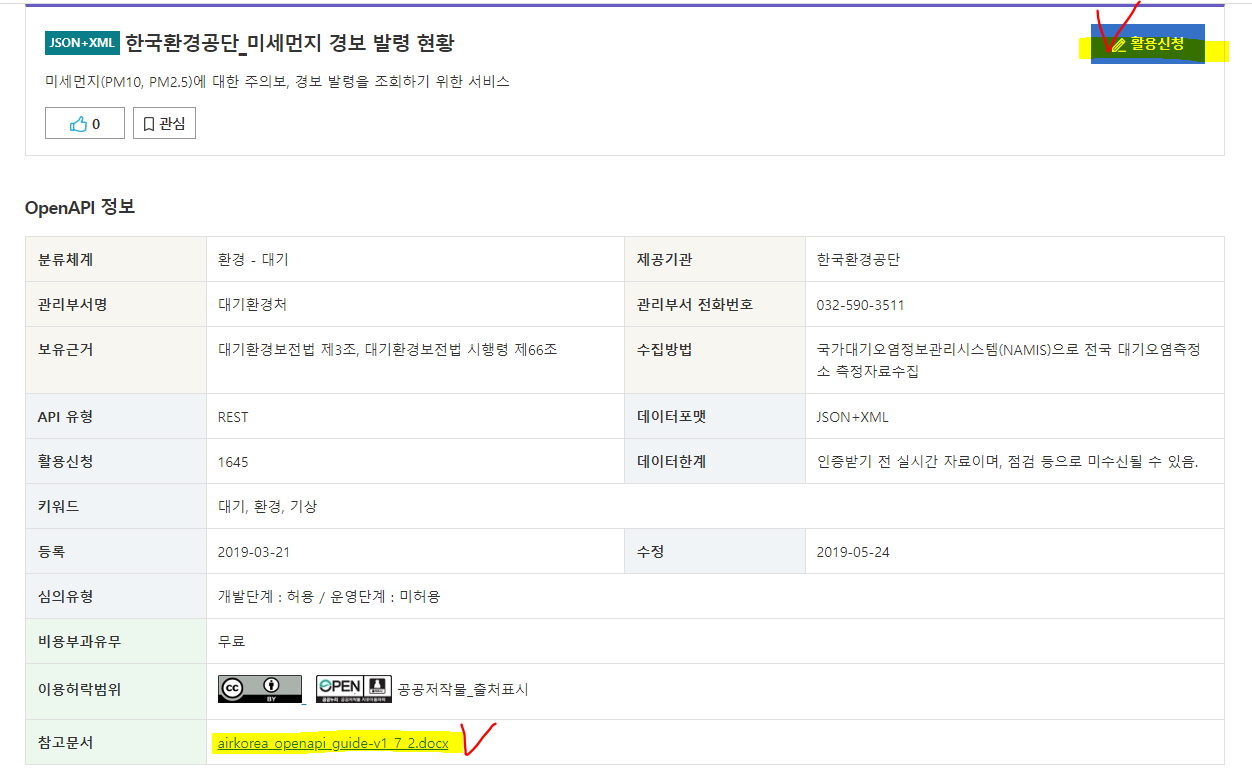Click the keywords 대기, 환경, 기상
The image size is (1252, 777).
pyautogui.click(x=267, y=506)
